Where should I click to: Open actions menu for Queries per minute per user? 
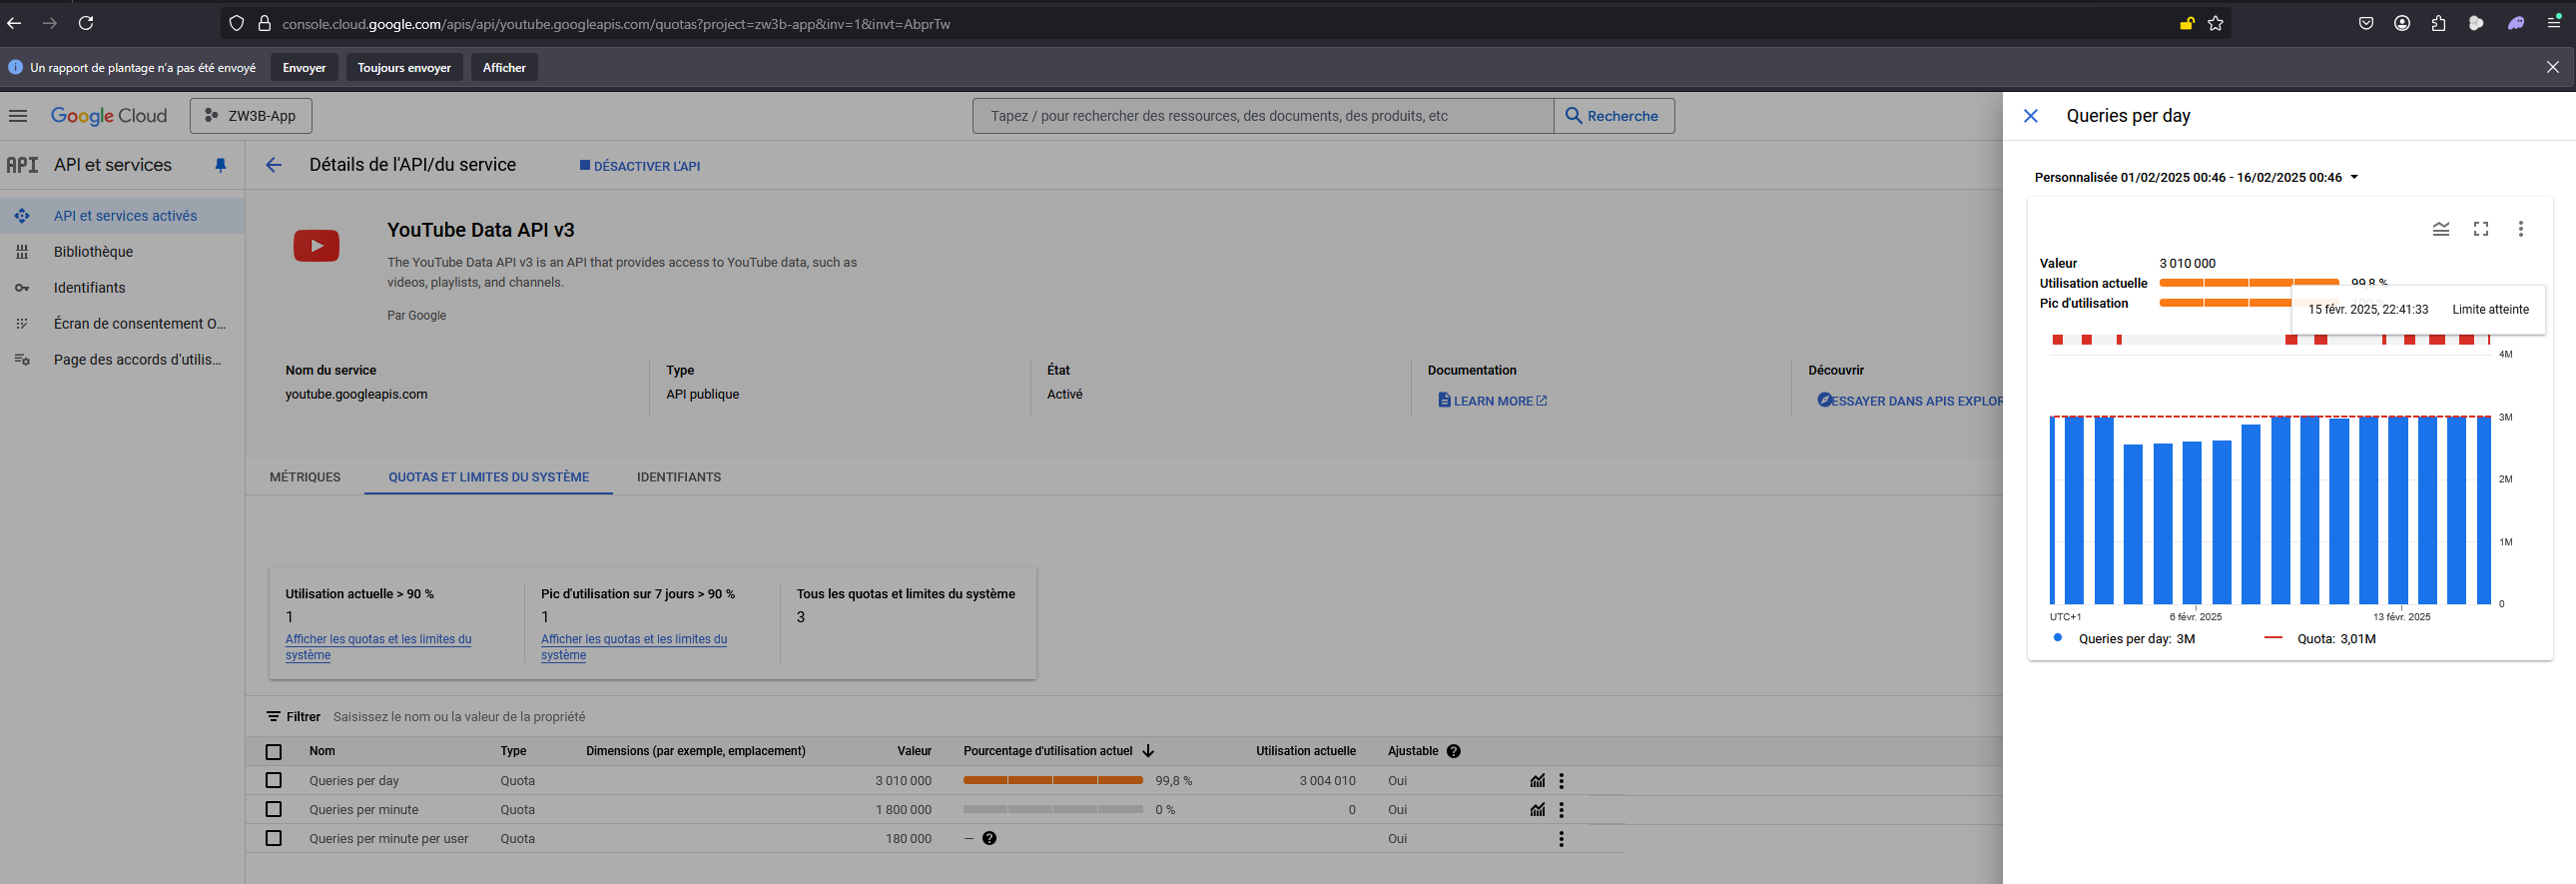(1561, 839)
